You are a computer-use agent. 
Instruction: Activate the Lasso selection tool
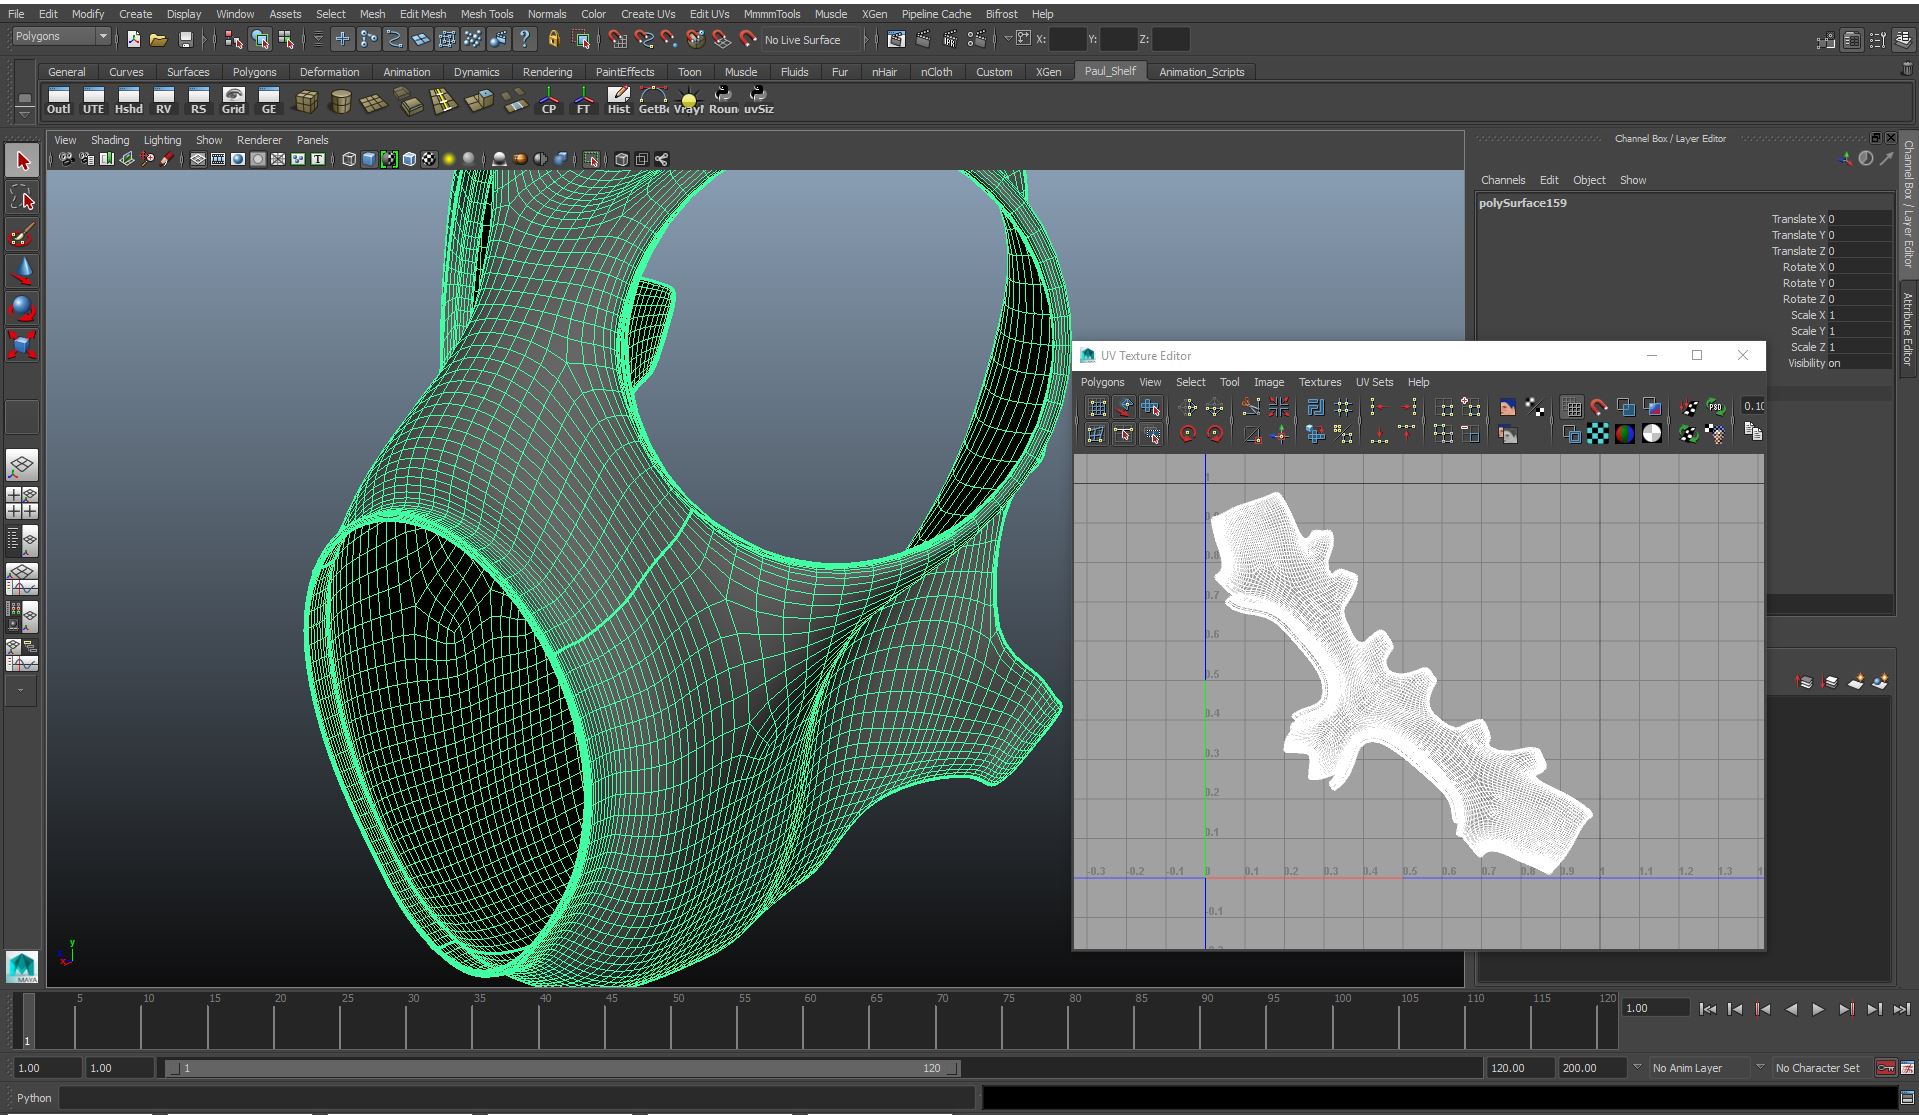[x=22, y=198]
